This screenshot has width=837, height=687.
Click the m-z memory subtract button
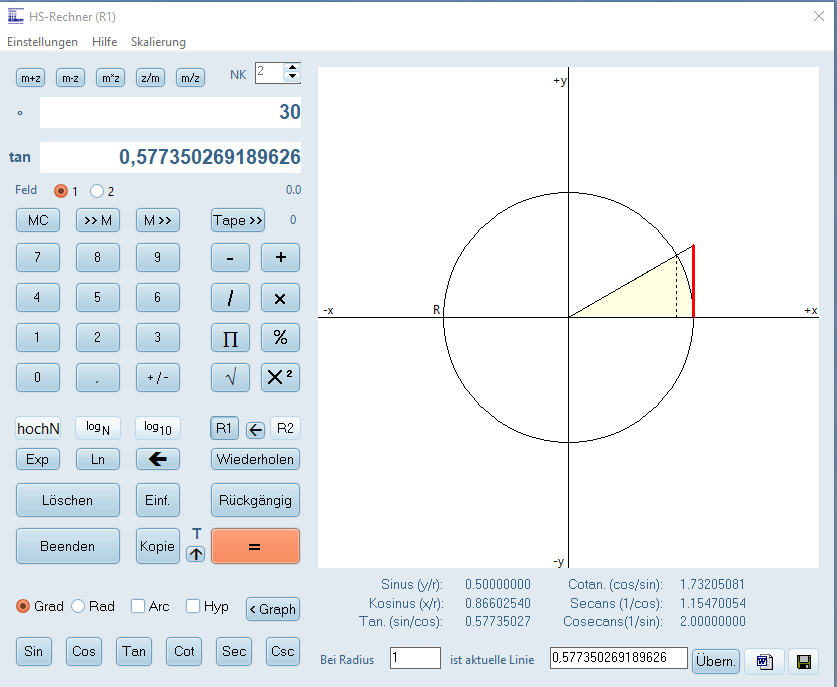70,78
